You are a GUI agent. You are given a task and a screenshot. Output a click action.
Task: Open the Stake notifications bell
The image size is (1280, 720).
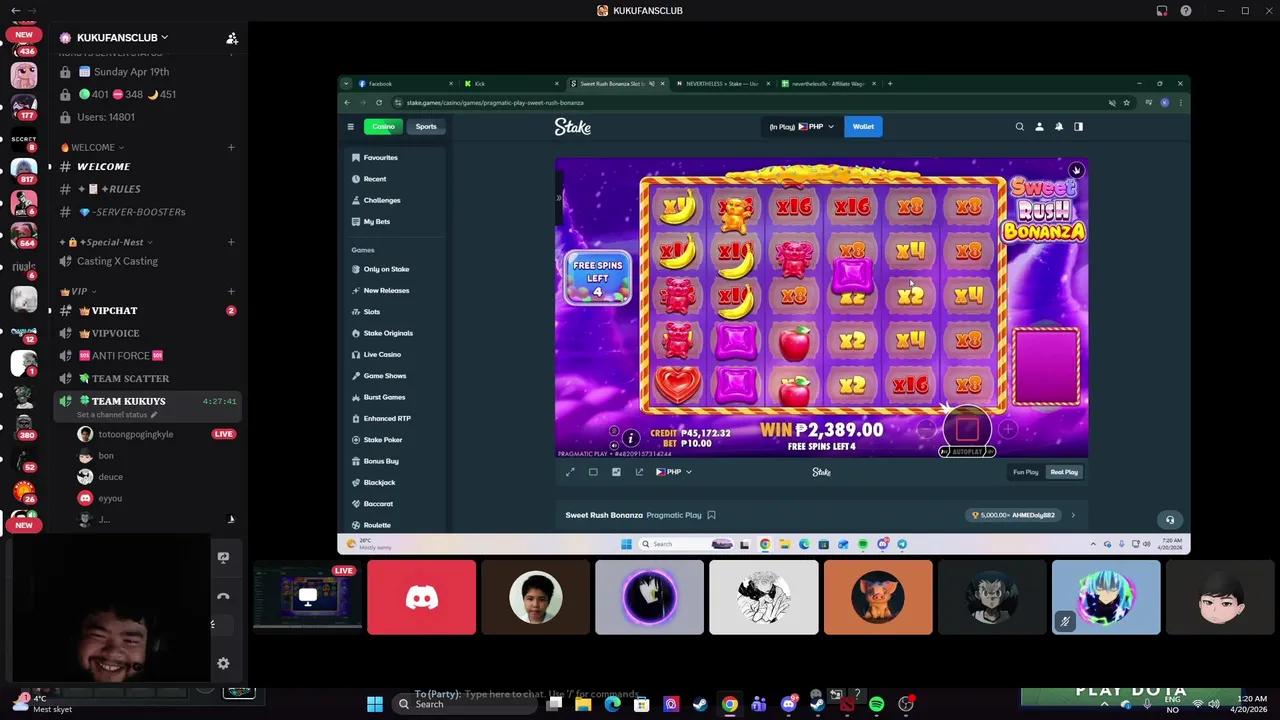click(1058, 126)
